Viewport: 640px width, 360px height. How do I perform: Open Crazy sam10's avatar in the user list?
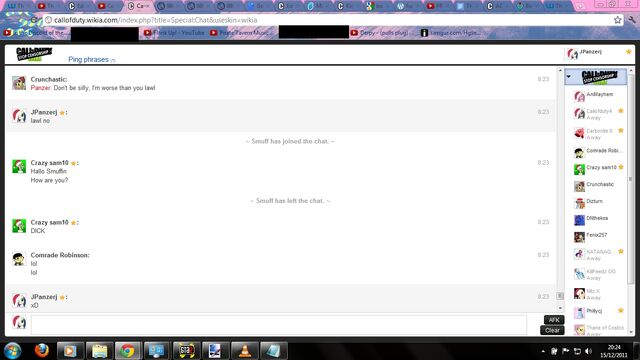(x=579, y=169)
